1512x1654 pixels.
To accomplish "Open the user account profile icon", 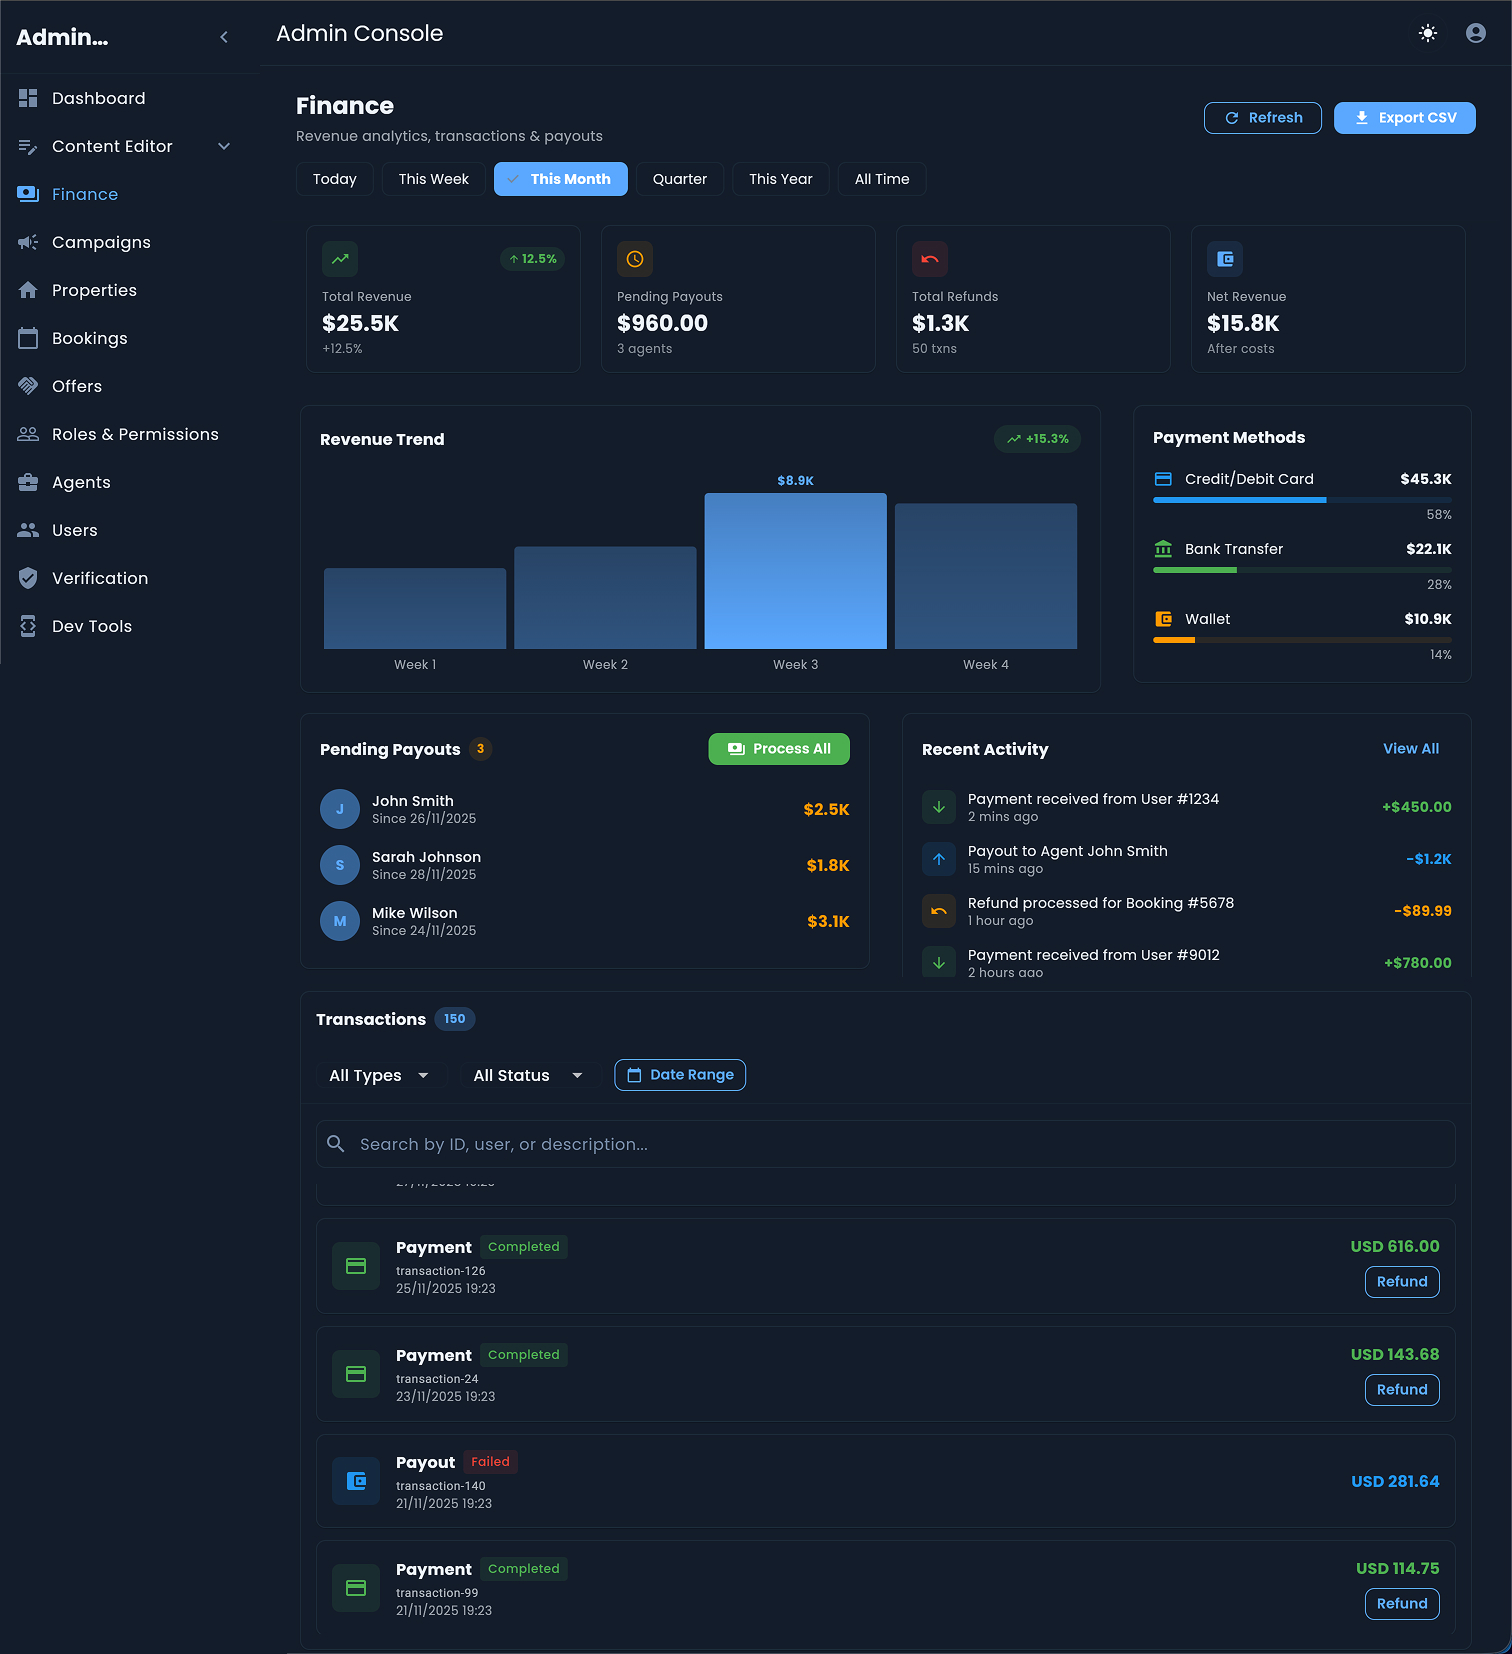I will click(x=1476, y=33).
